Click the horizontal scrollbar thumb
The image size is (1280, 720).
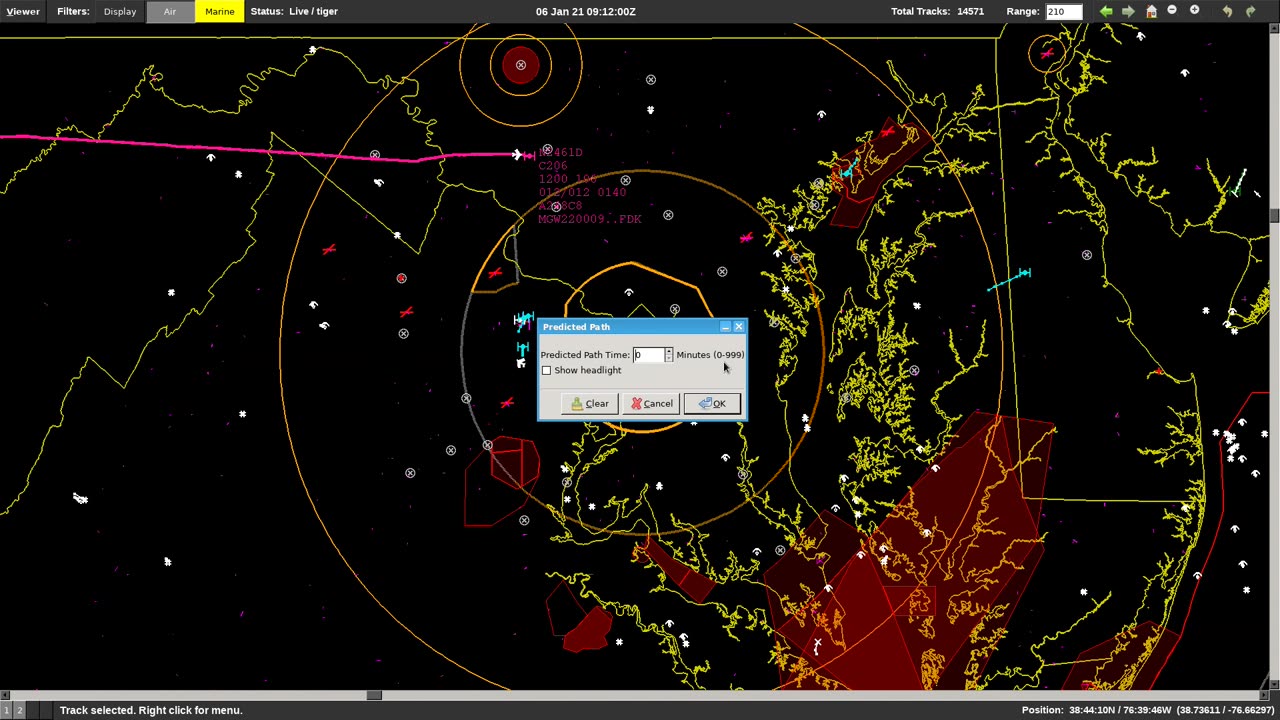373,695
